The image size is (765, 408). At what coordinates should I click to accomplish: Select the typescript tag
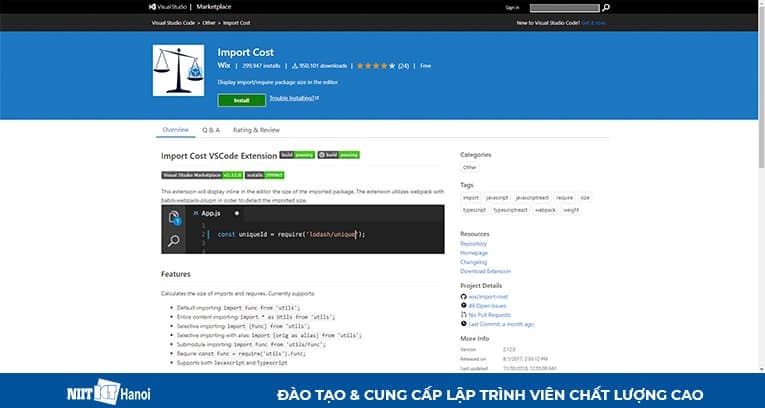click(x=474, y=210)
